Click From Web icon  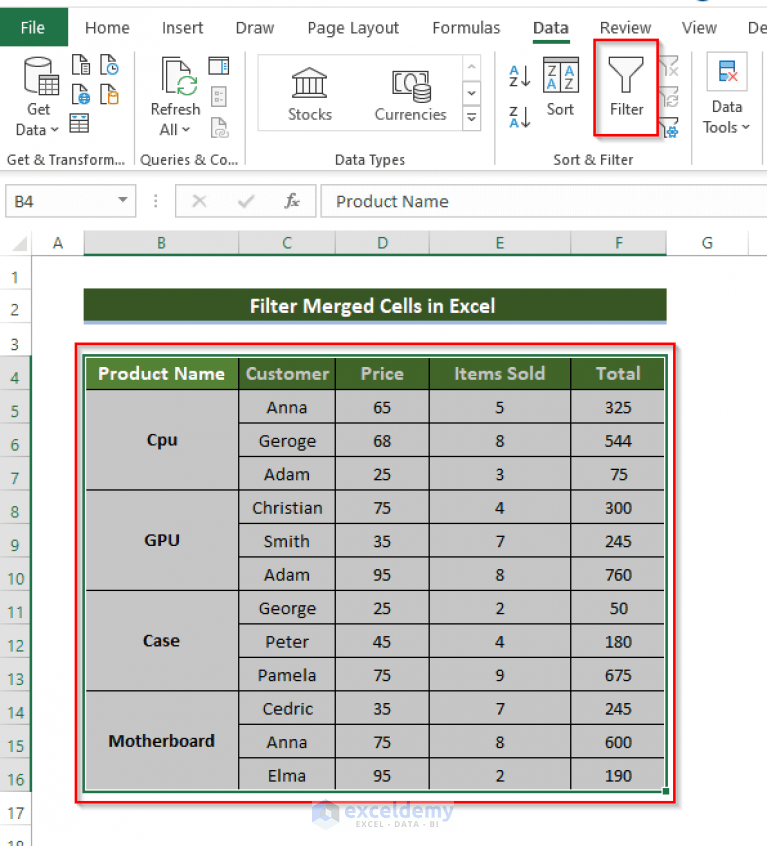pos(81,94)
